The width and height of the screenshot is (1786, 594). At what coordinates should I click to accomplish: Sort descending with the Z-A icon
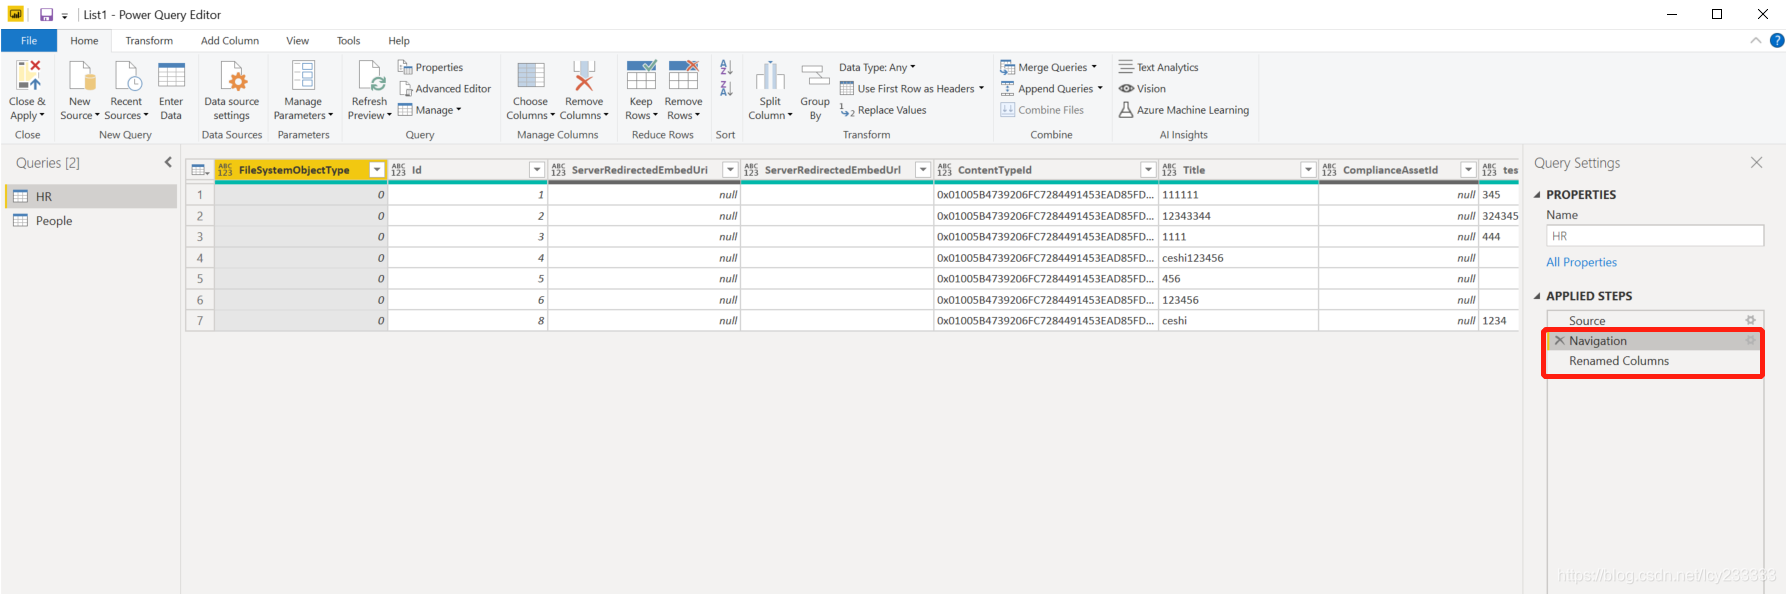point(726,89)
